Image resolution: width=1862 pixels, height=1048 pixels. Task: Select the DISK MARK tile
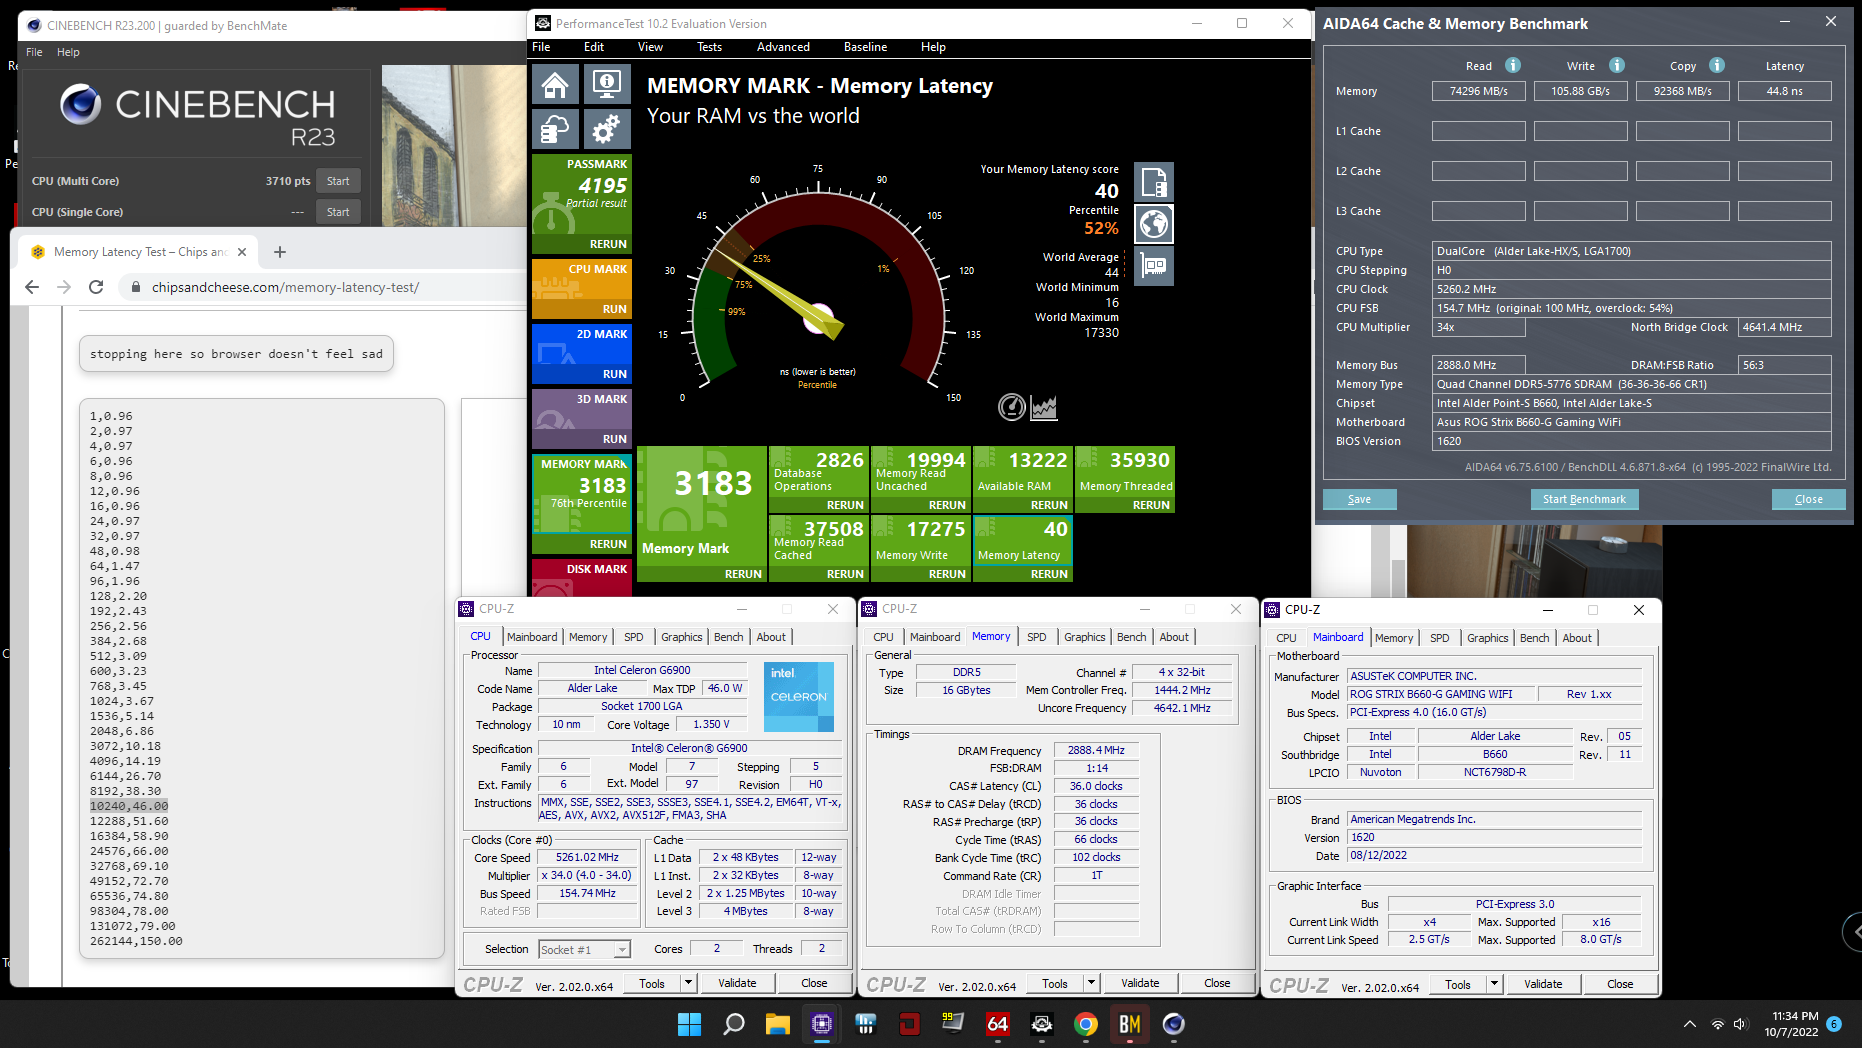582,577
